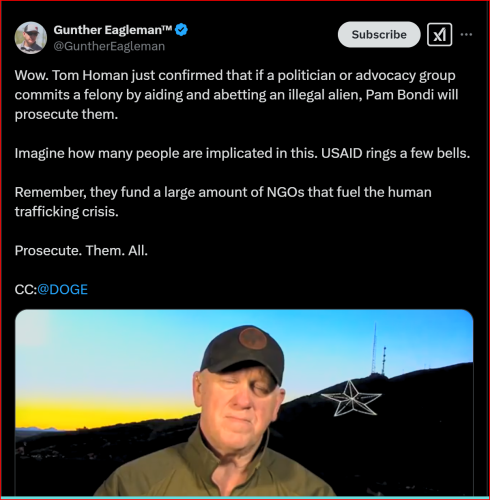
Task: Subscribe to Gunther Eagleman
Action: point(379,35)
